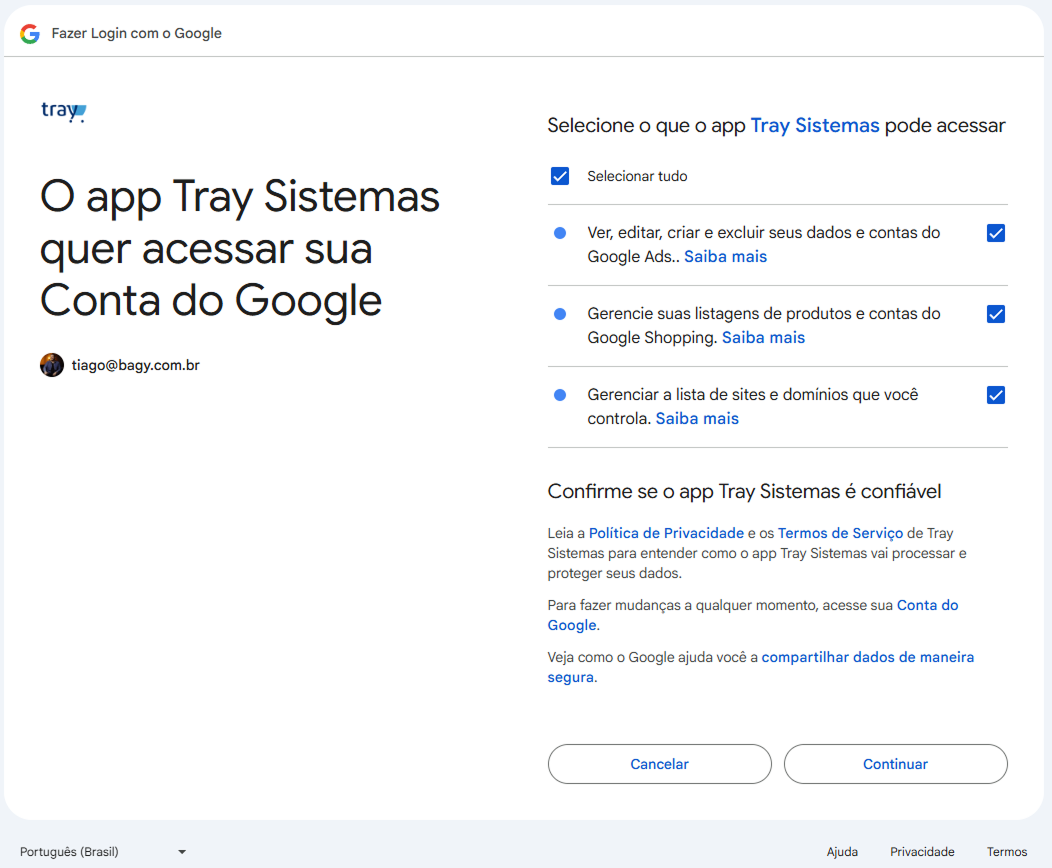Click the Ajuda footer link
The width and height of the screenshot is (1052, 868).
tap(842, 852)
